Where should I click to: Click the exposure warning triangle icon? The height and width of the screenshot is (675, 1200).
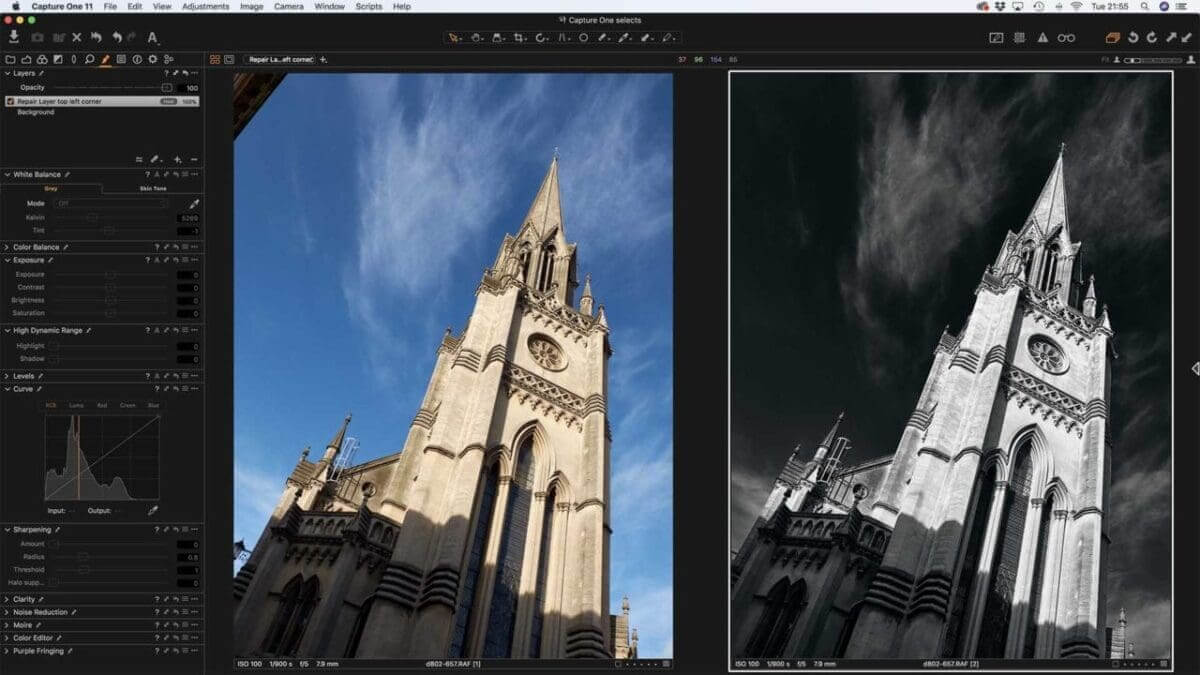1043,37
